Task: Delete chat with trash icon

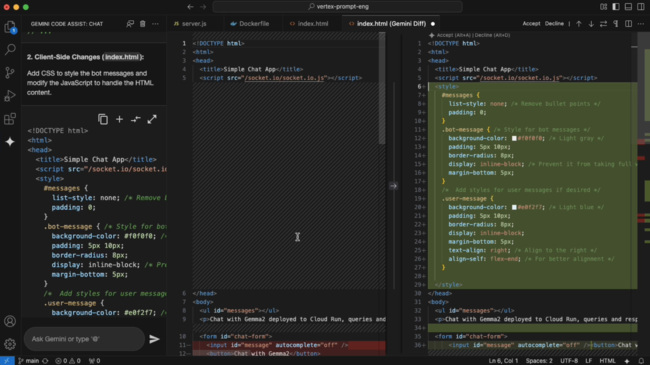Action: pyautogui.click(x=143, y=24)
